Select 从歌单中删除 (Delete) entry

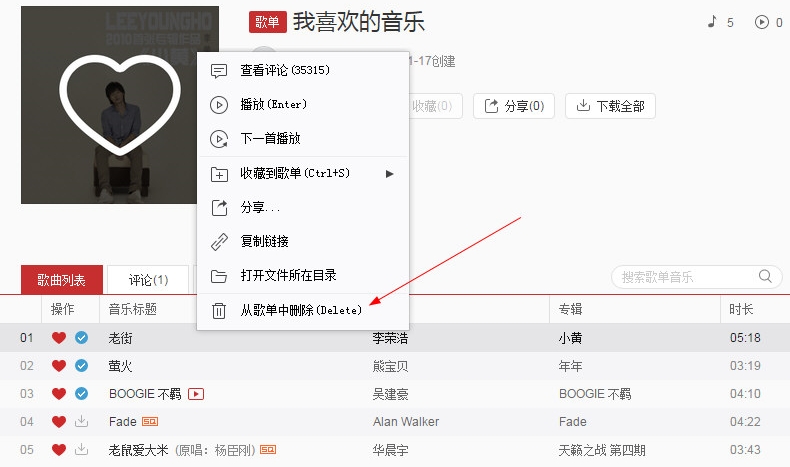click(303, 310)
